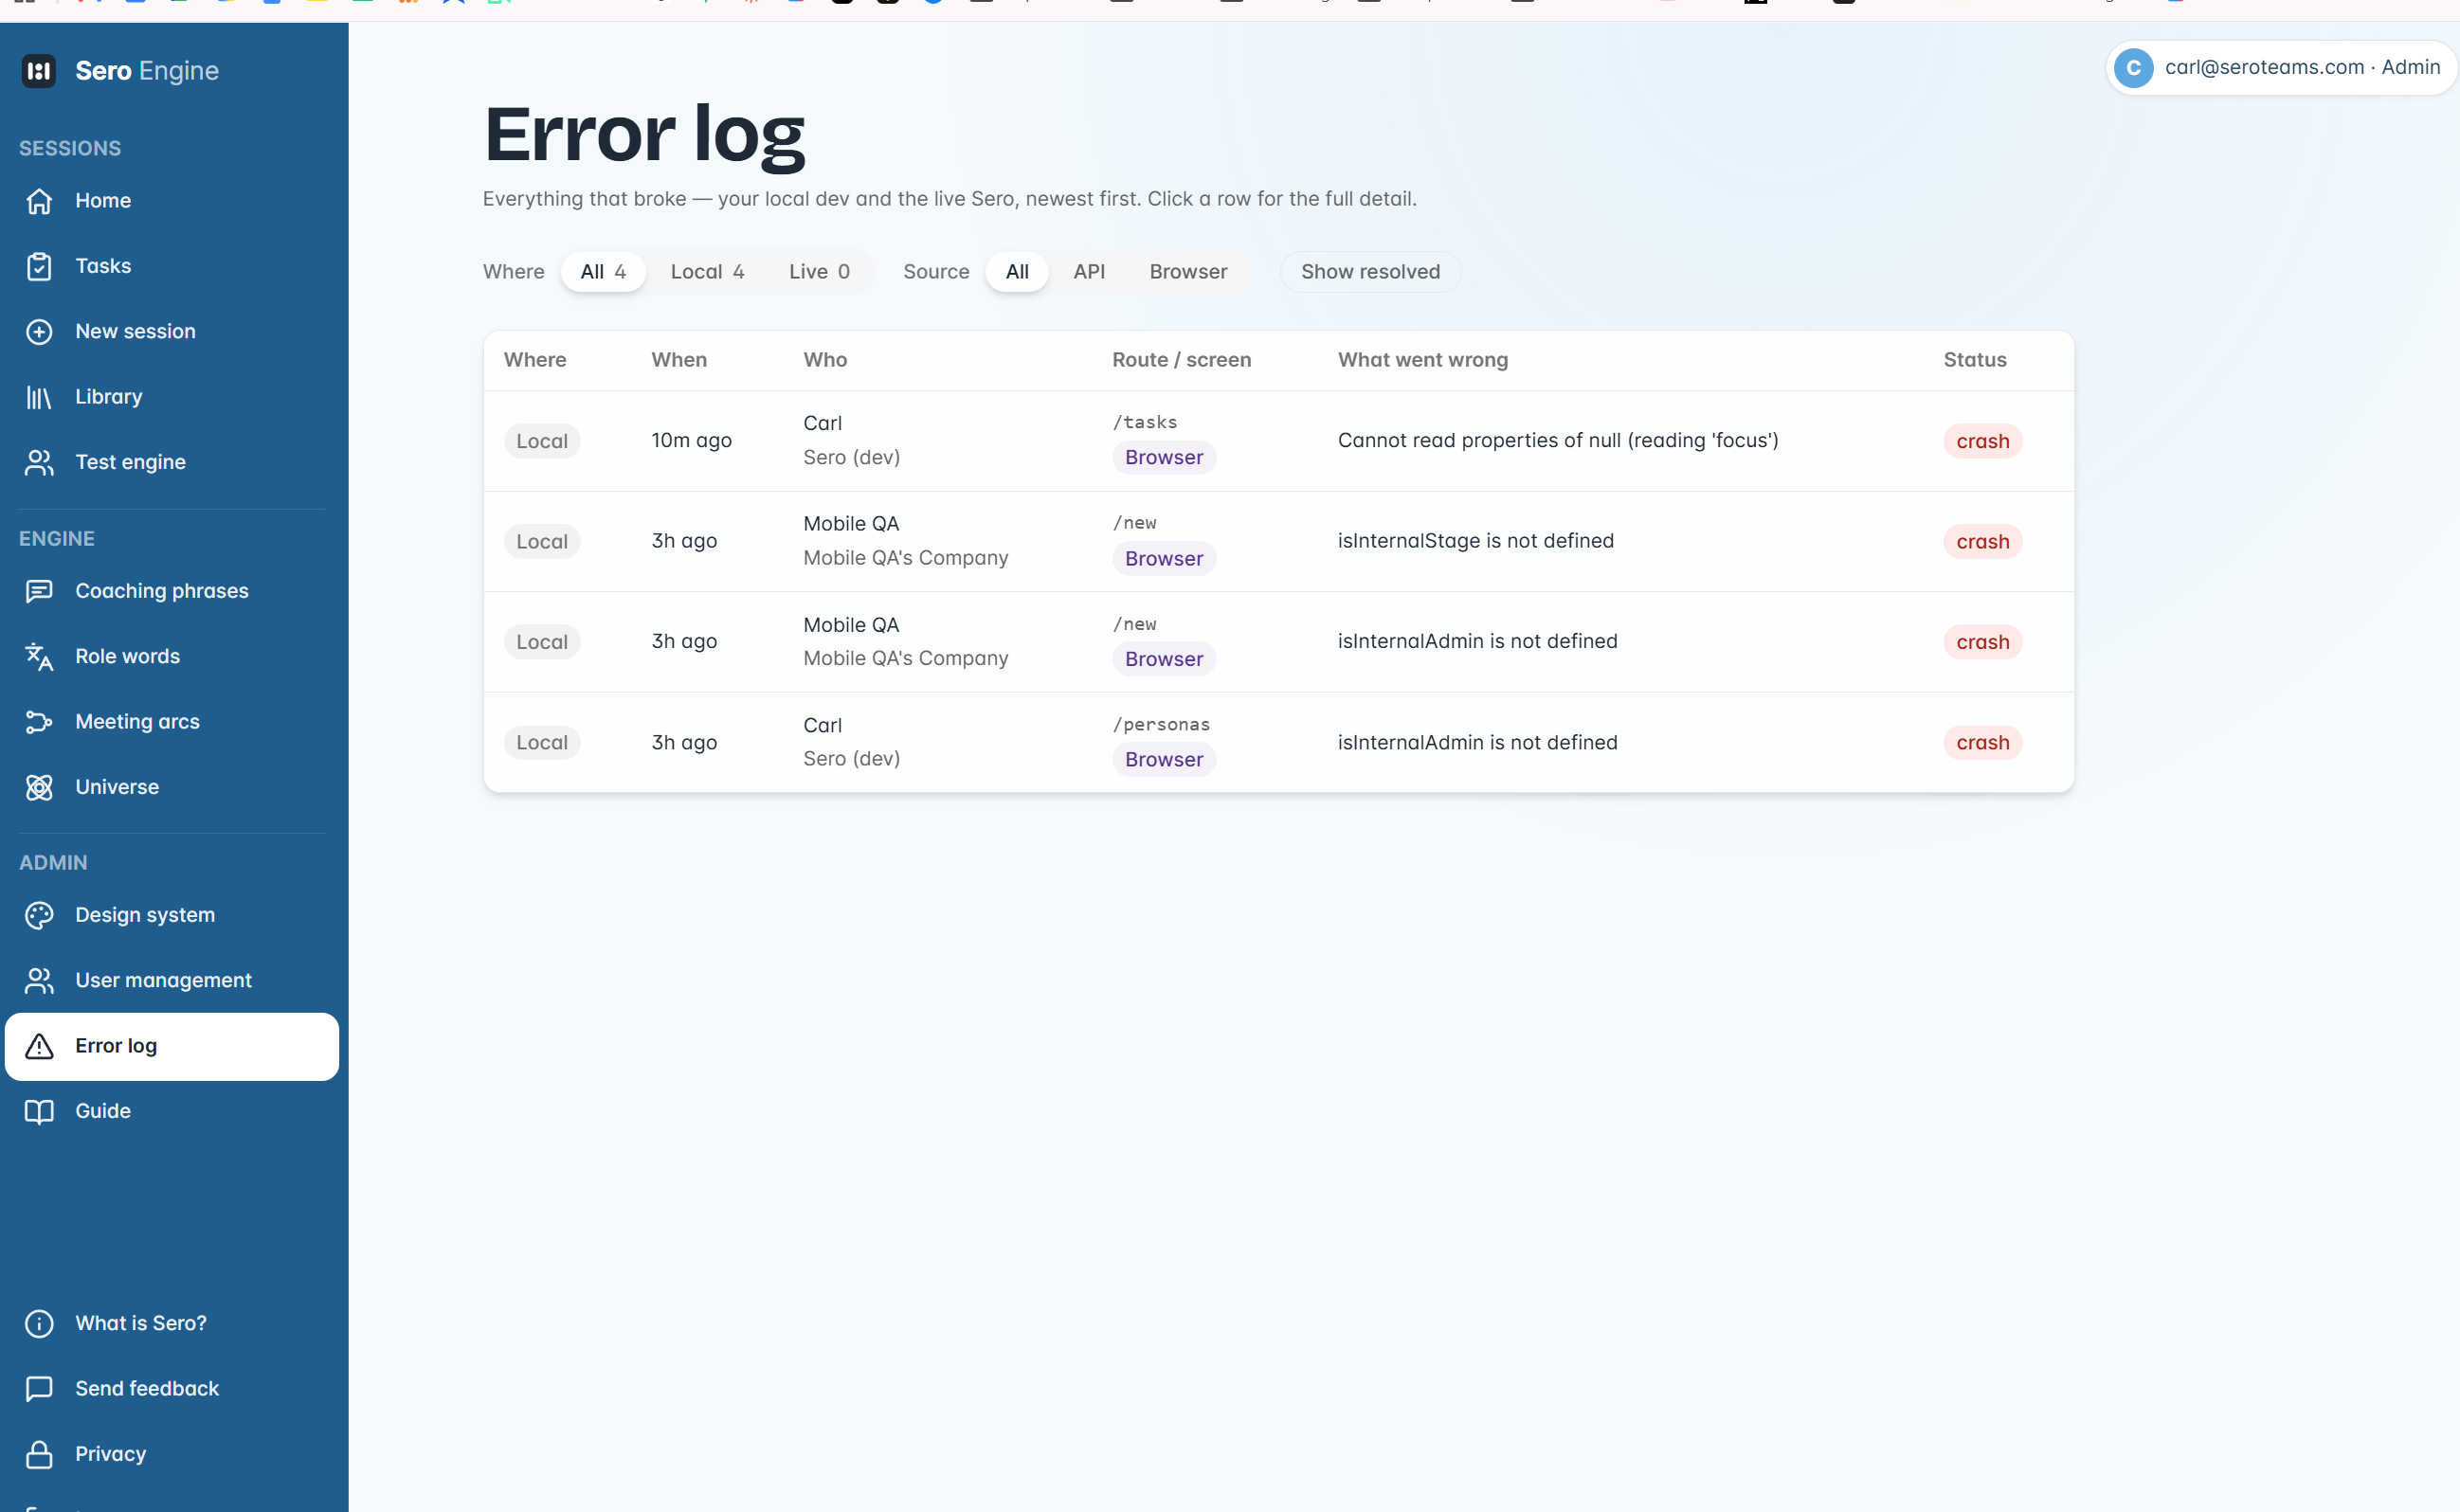The width and height of the screenshot is (2460, 1512).
Task: Click the What is Sero info icon
Action: (39, 1323)
